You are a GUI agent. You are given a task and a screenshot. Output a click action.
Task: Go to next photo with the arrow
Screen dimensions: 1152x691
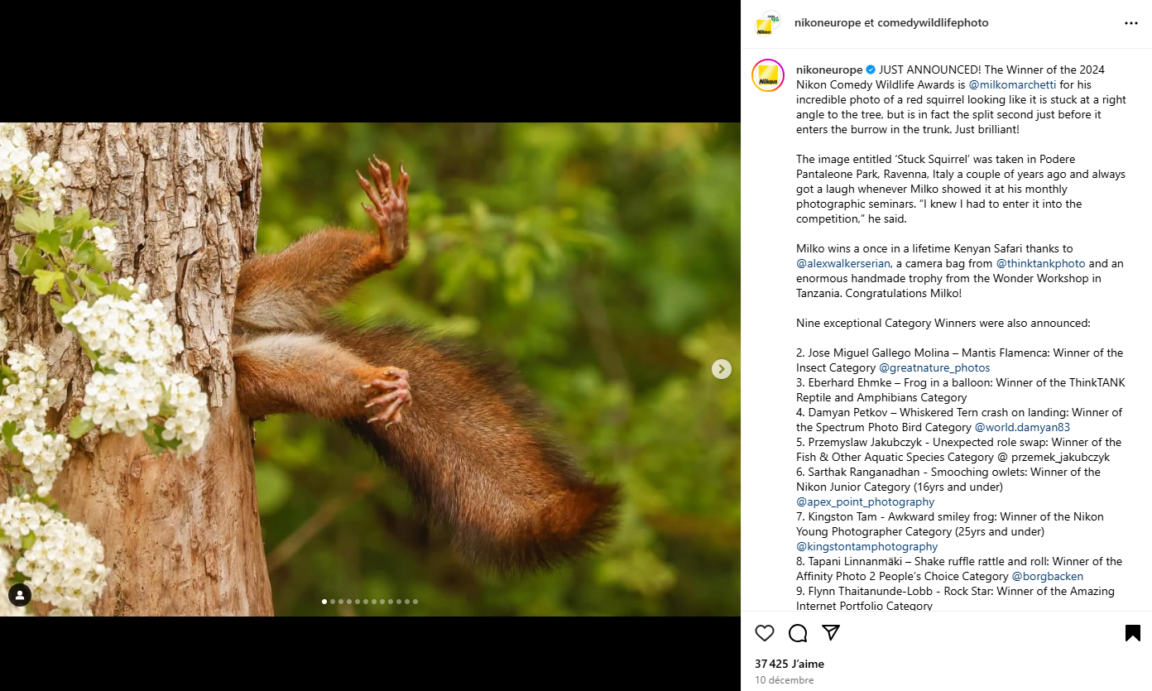coord(721,369)
